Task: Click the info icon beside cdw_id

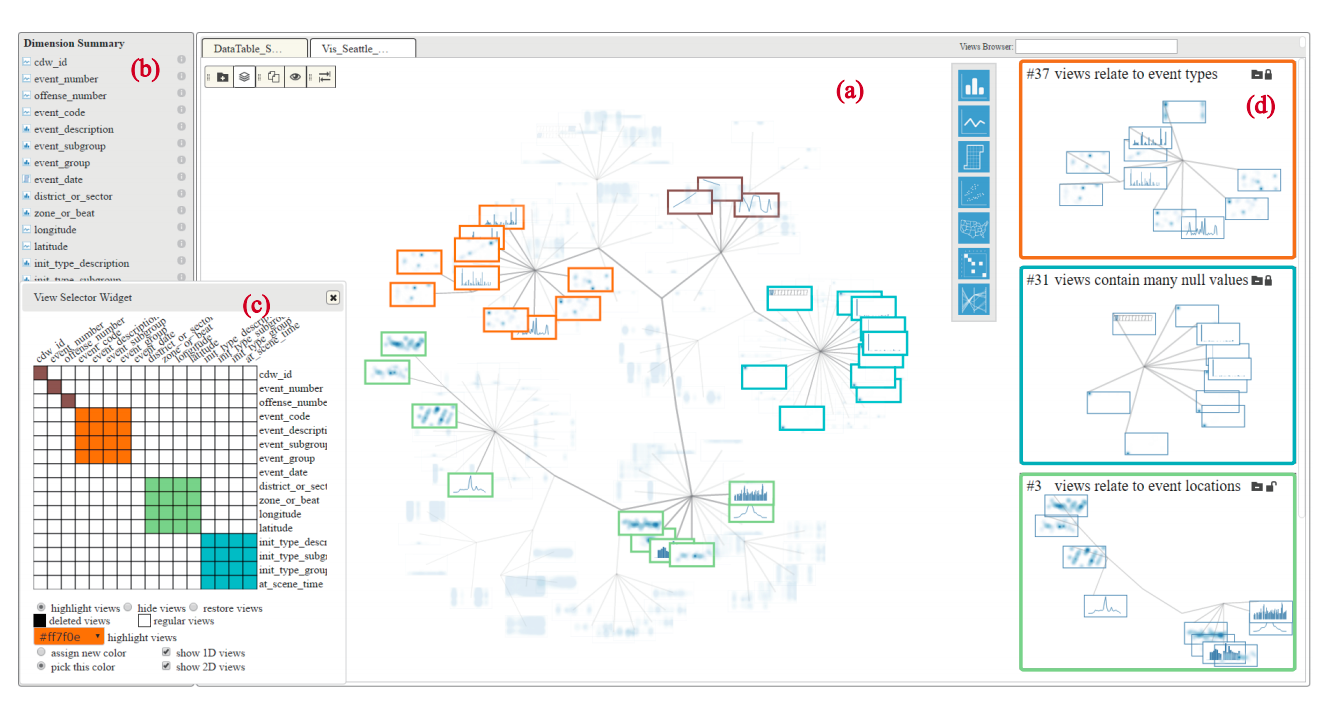Action: coord(182,61)
